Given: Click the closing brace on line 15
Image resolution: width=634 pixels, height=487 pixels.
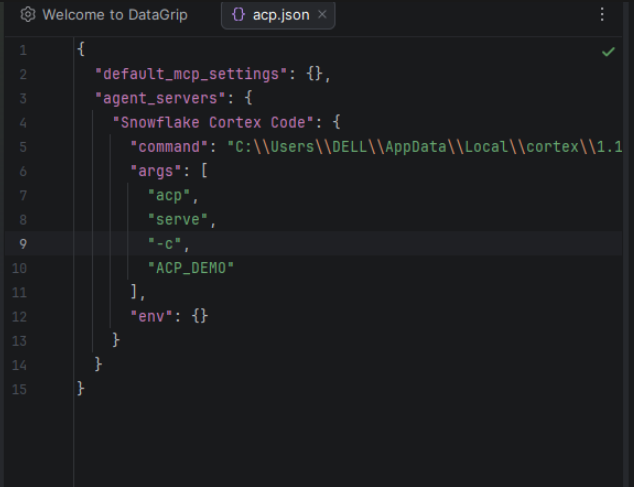Looking at the screenshot, I should 81,388.
